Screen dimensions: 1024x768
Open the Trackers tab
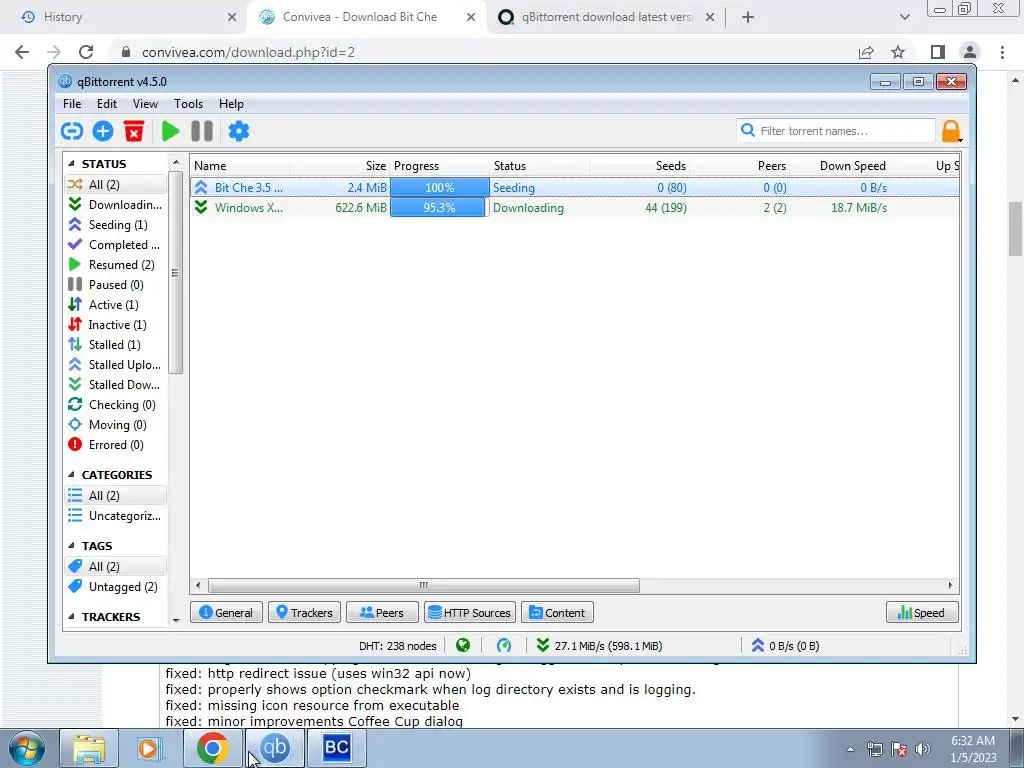point(304,613)
